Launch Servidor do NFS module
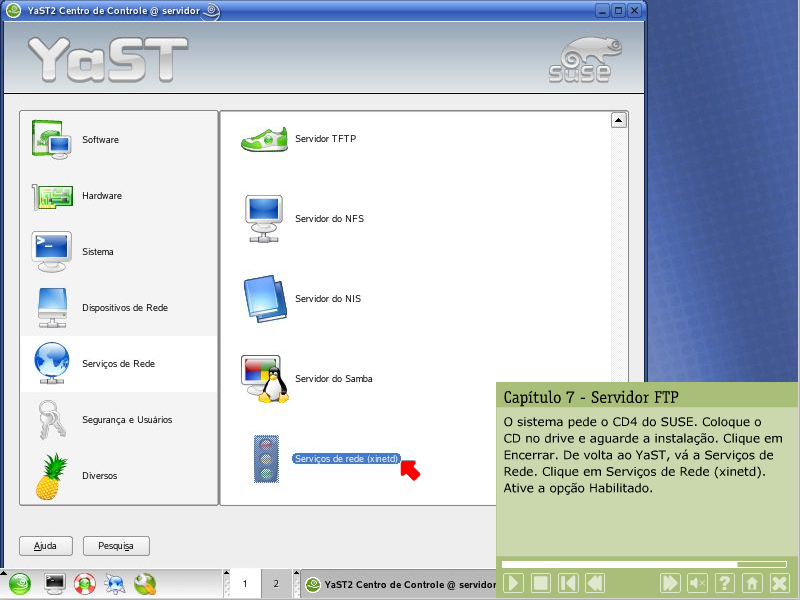 point(328,218)
